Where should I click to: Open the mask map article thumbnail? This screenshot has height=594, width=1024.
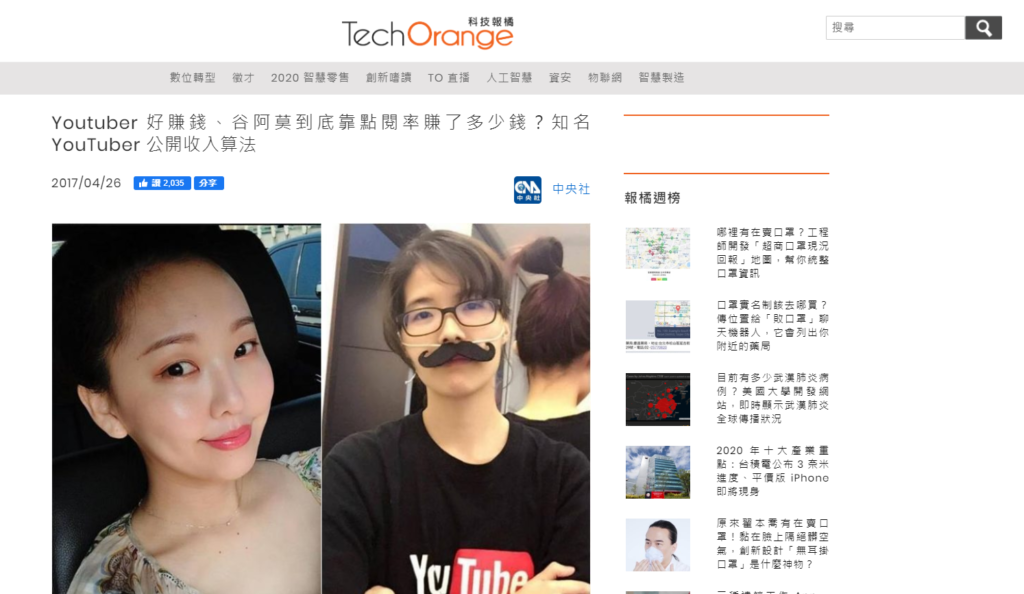(x=657, y=253)
